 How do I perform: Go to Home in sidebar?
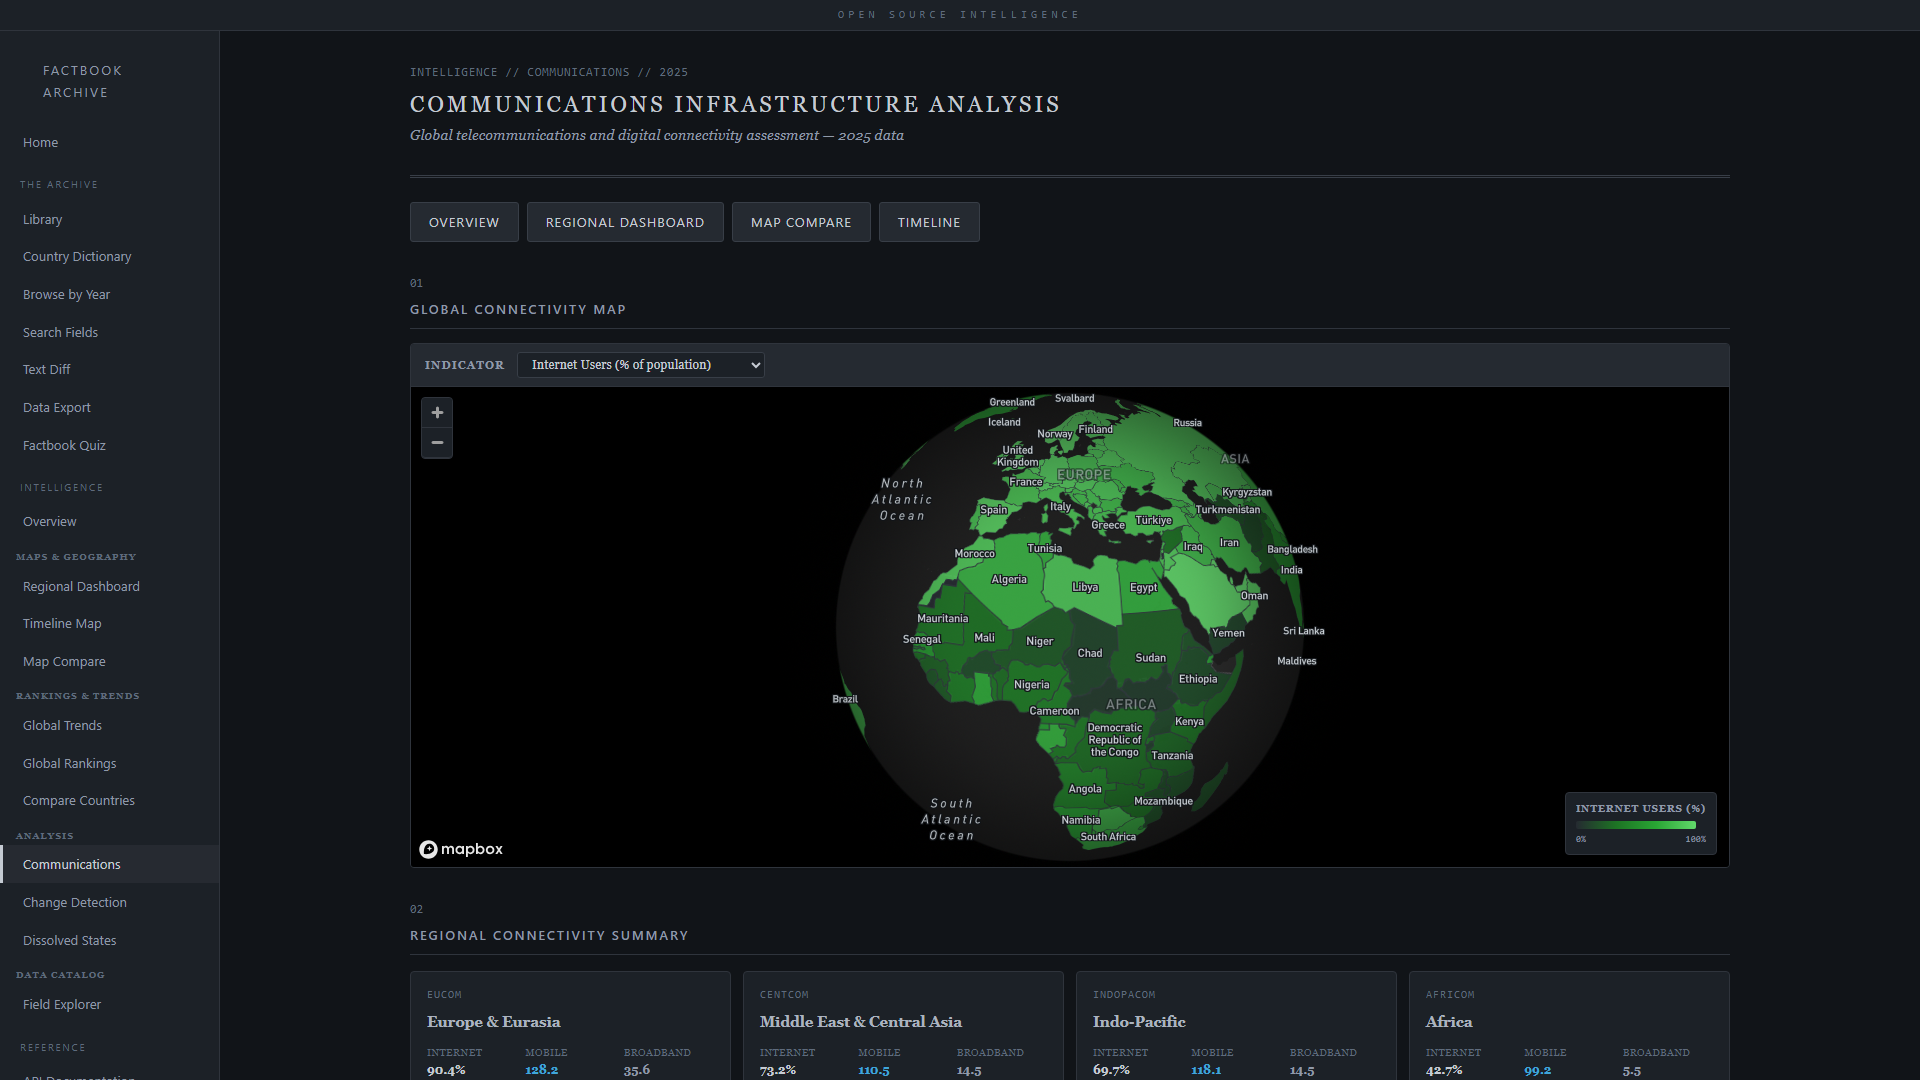(x=41, y=143)
